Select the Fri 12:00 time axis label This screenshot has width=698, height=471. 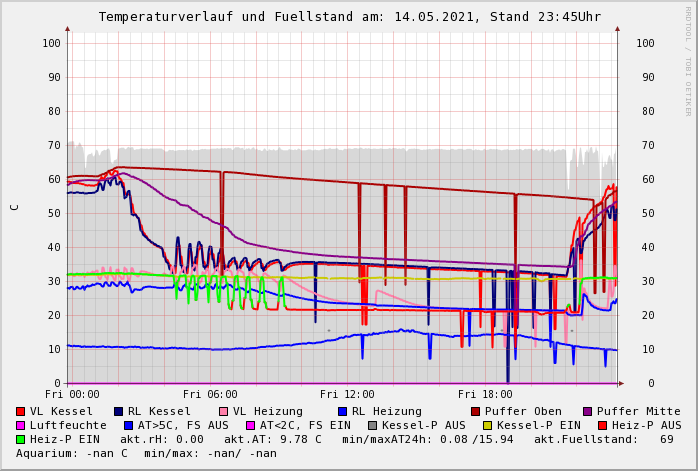coord(347,395)
